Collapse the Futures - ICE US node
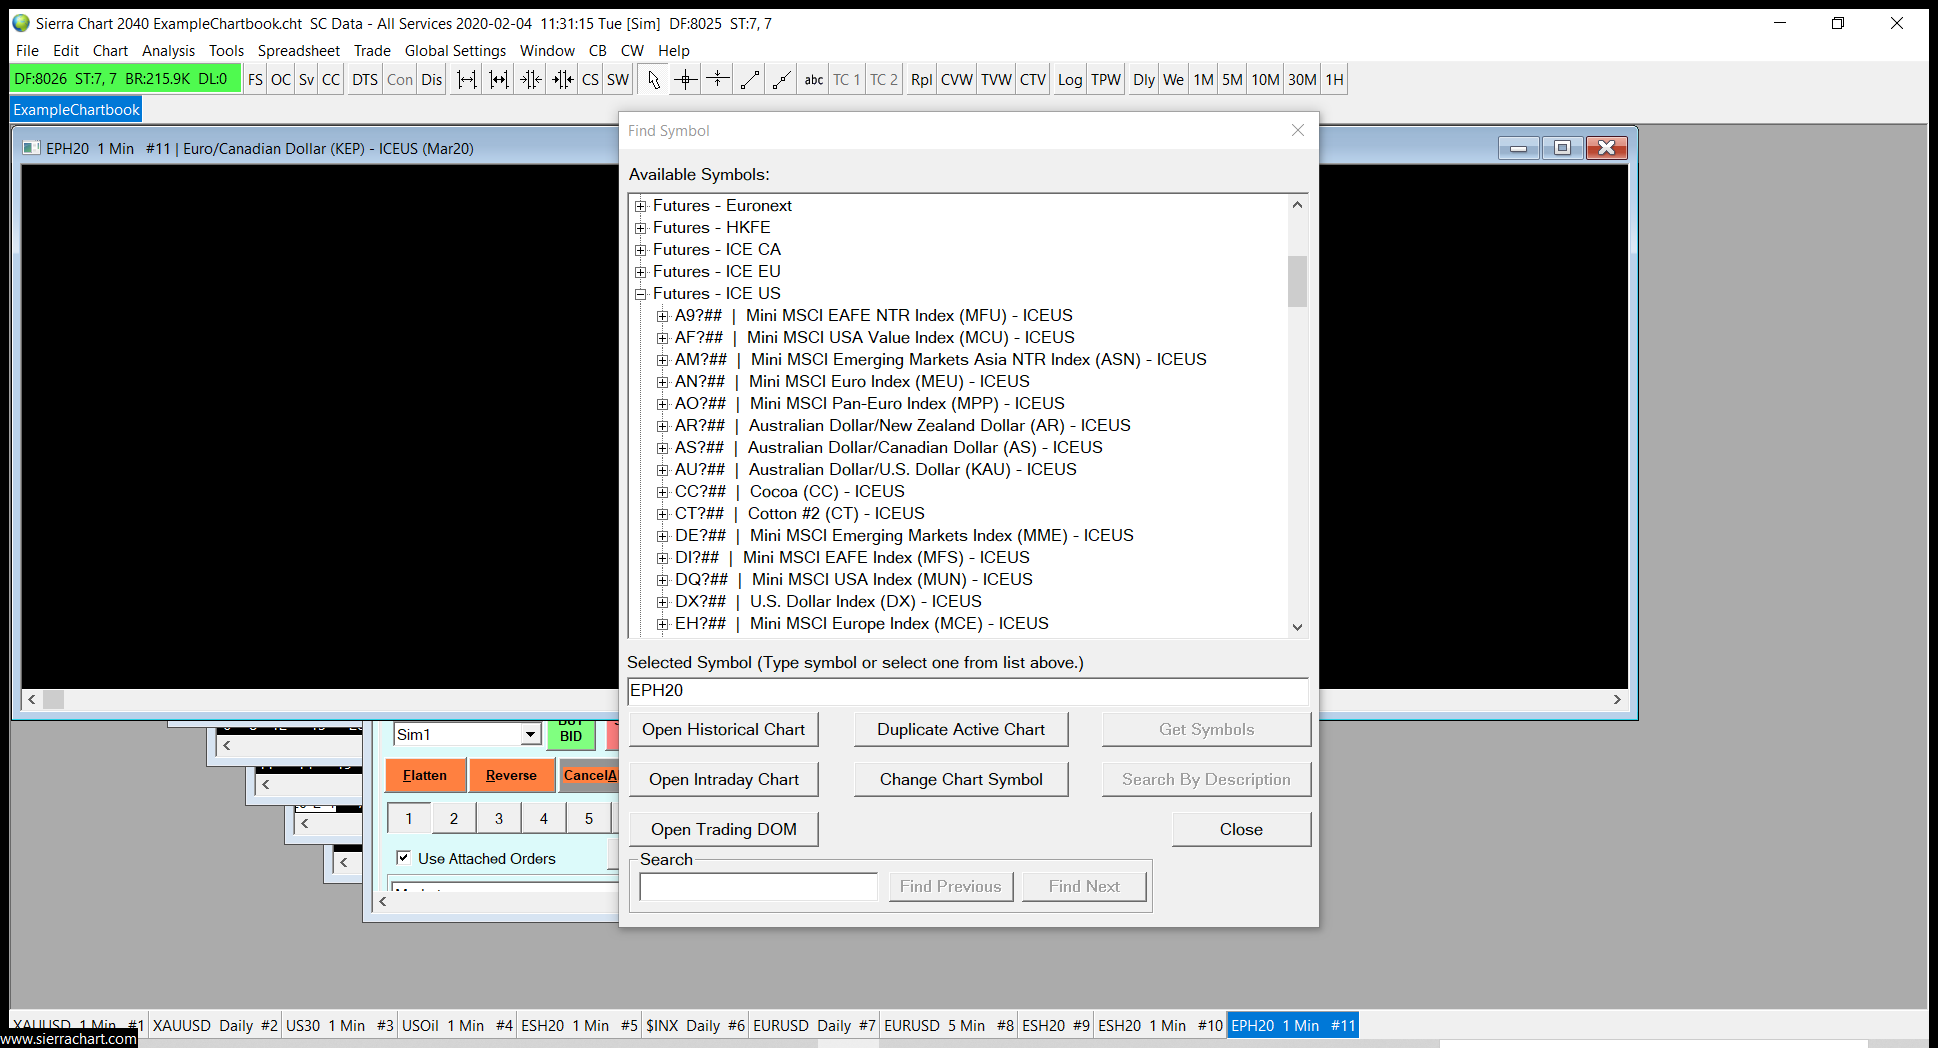 (641, 294)
